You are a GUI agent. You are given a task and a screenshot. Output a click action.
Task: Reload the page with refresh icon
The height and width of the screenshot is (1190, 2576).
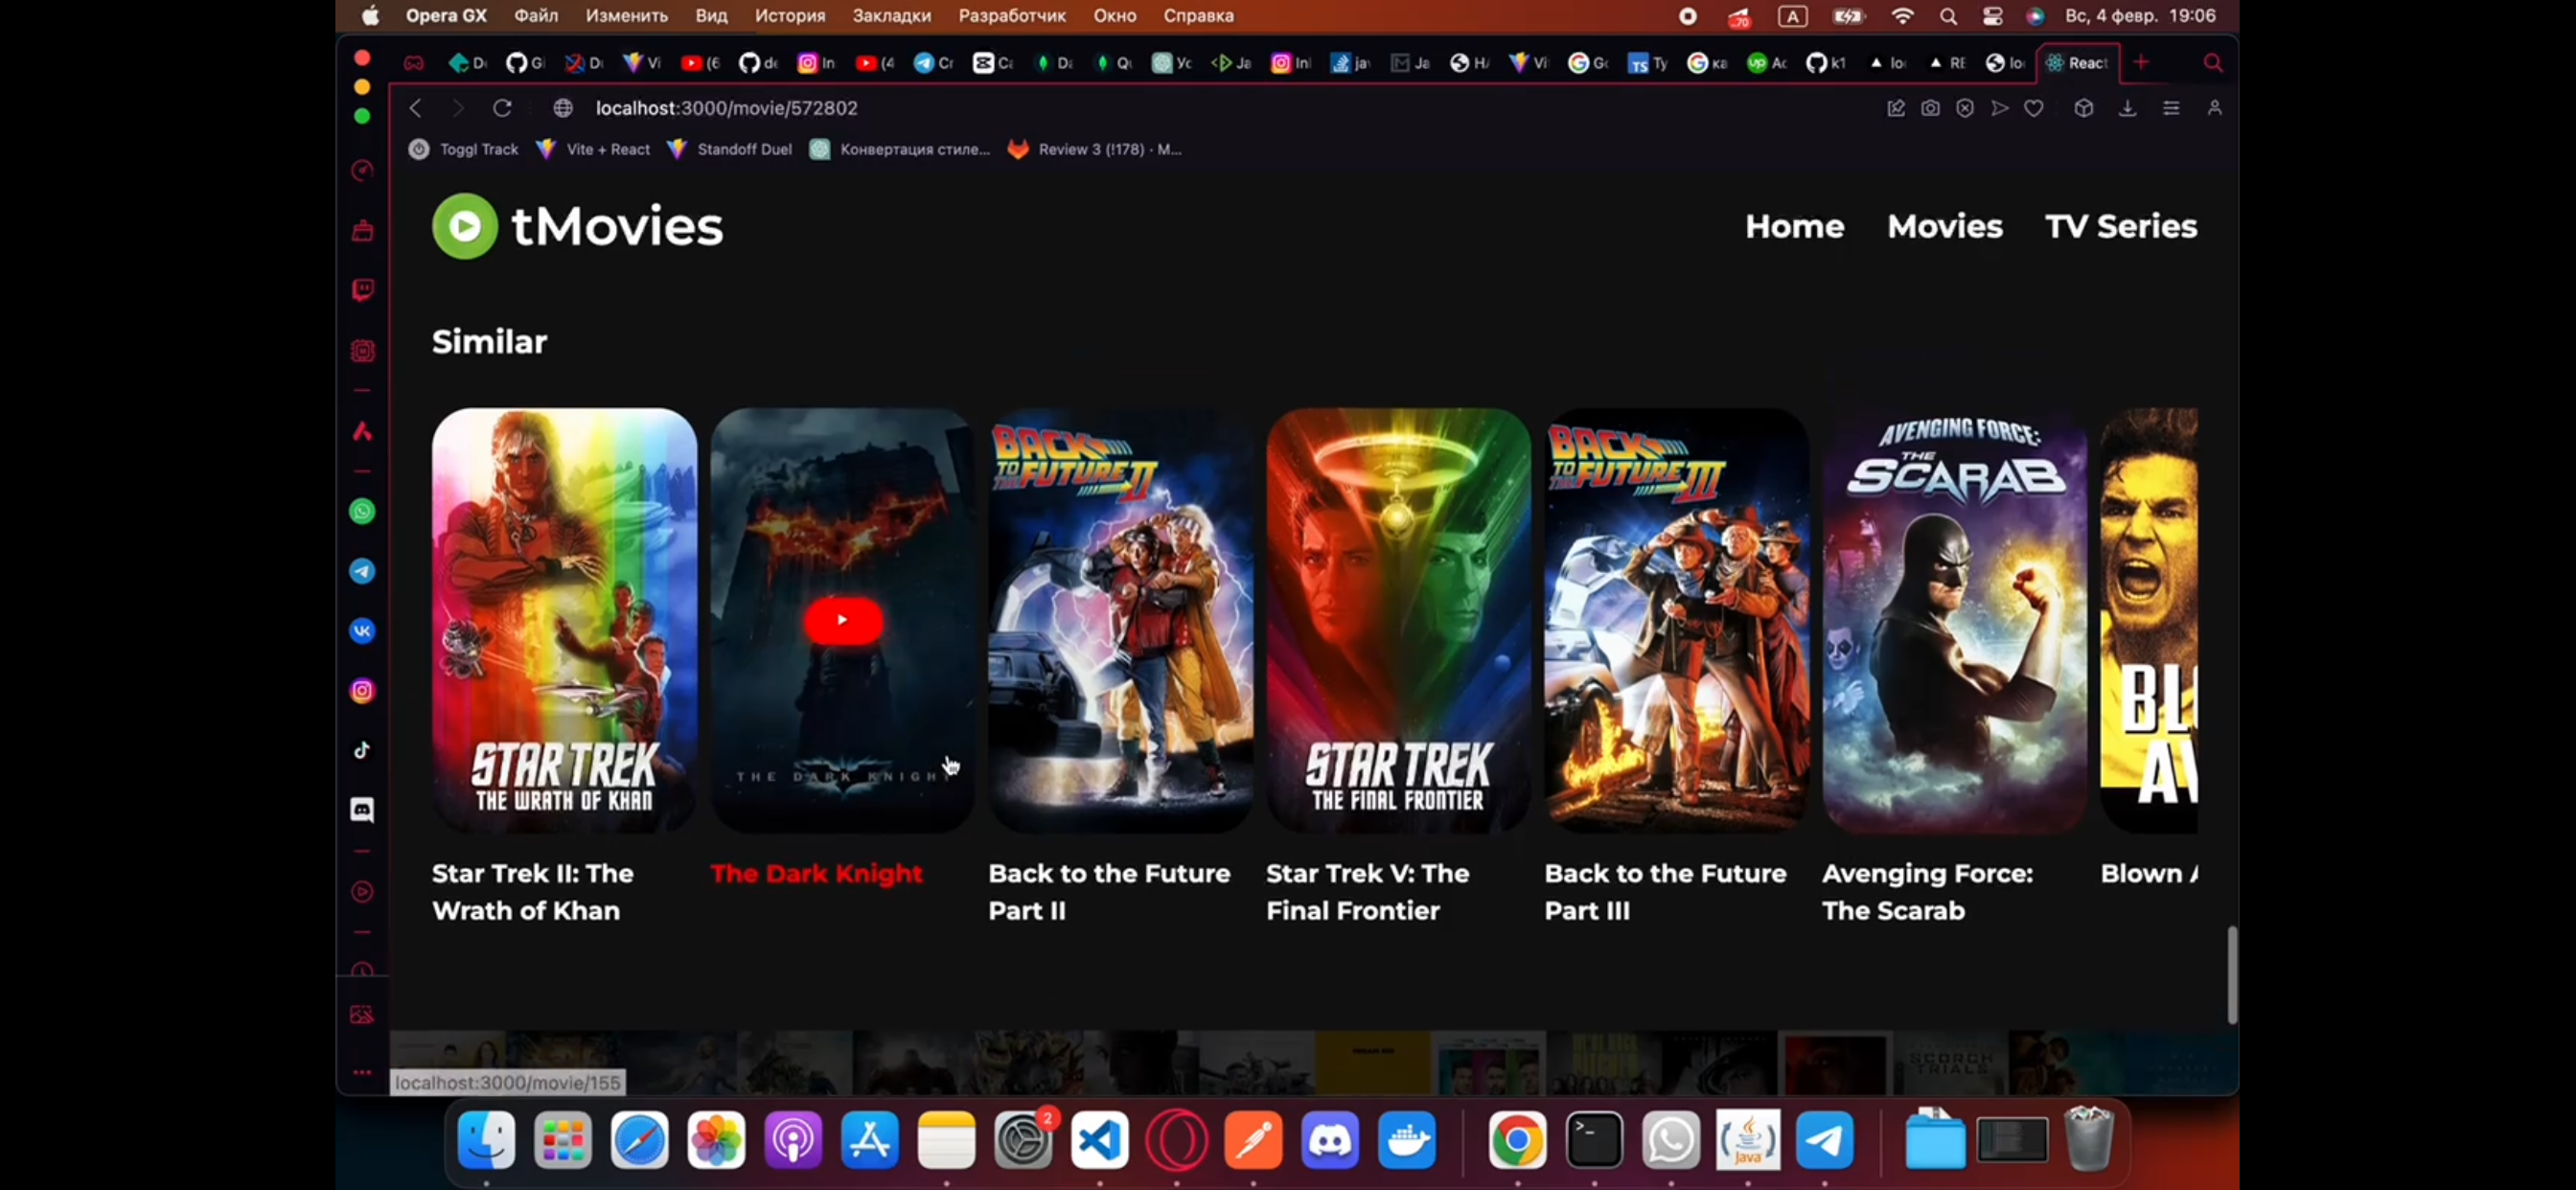[502, 108]
